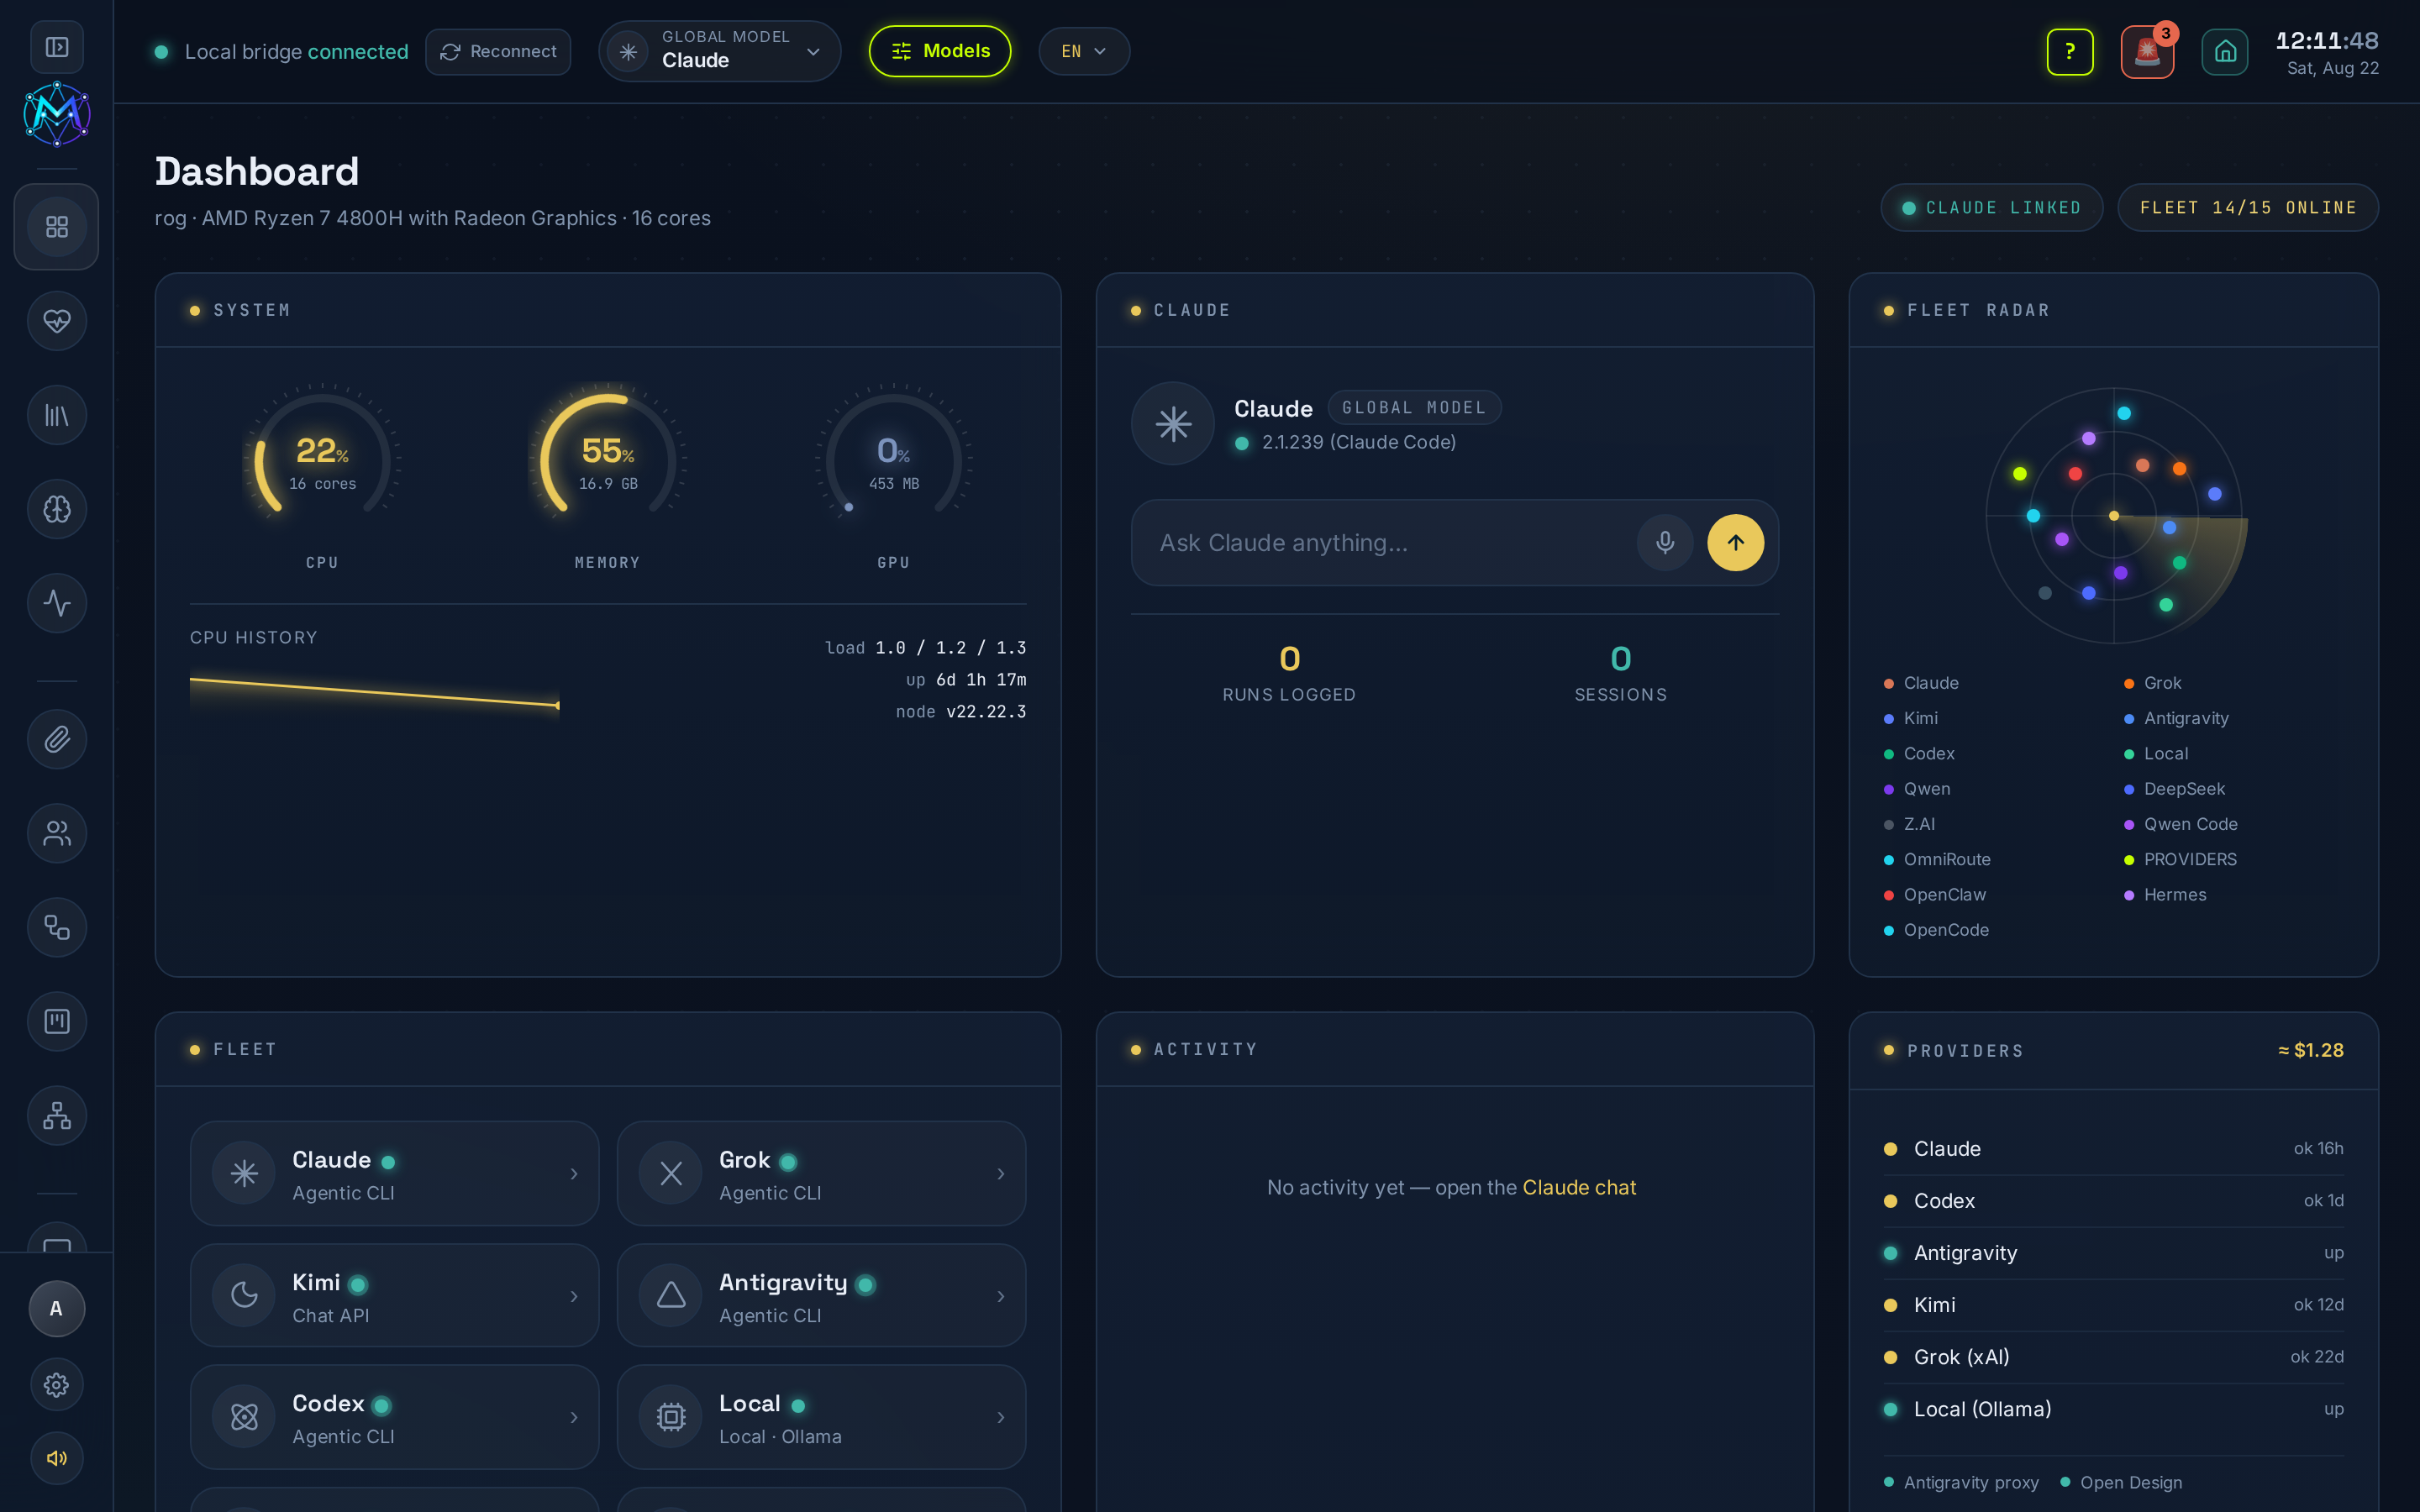The width and height of the screenshot is (2420, 1512).
Task: Click Hermes in the Fleet Radar legend
Action: click(x=2165, y=895)
